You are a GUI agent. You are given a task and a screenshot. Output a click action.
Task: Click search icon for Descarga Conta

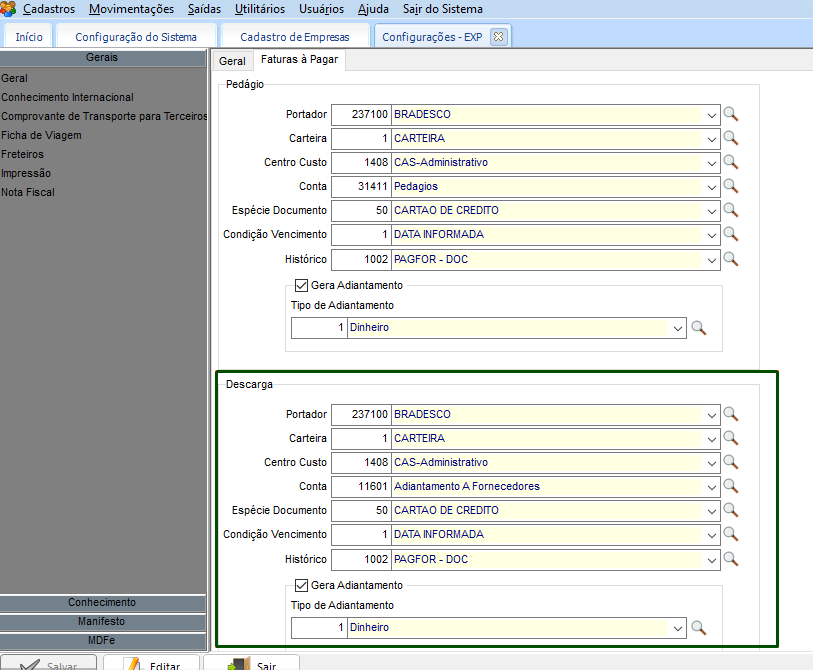point(731,486)
